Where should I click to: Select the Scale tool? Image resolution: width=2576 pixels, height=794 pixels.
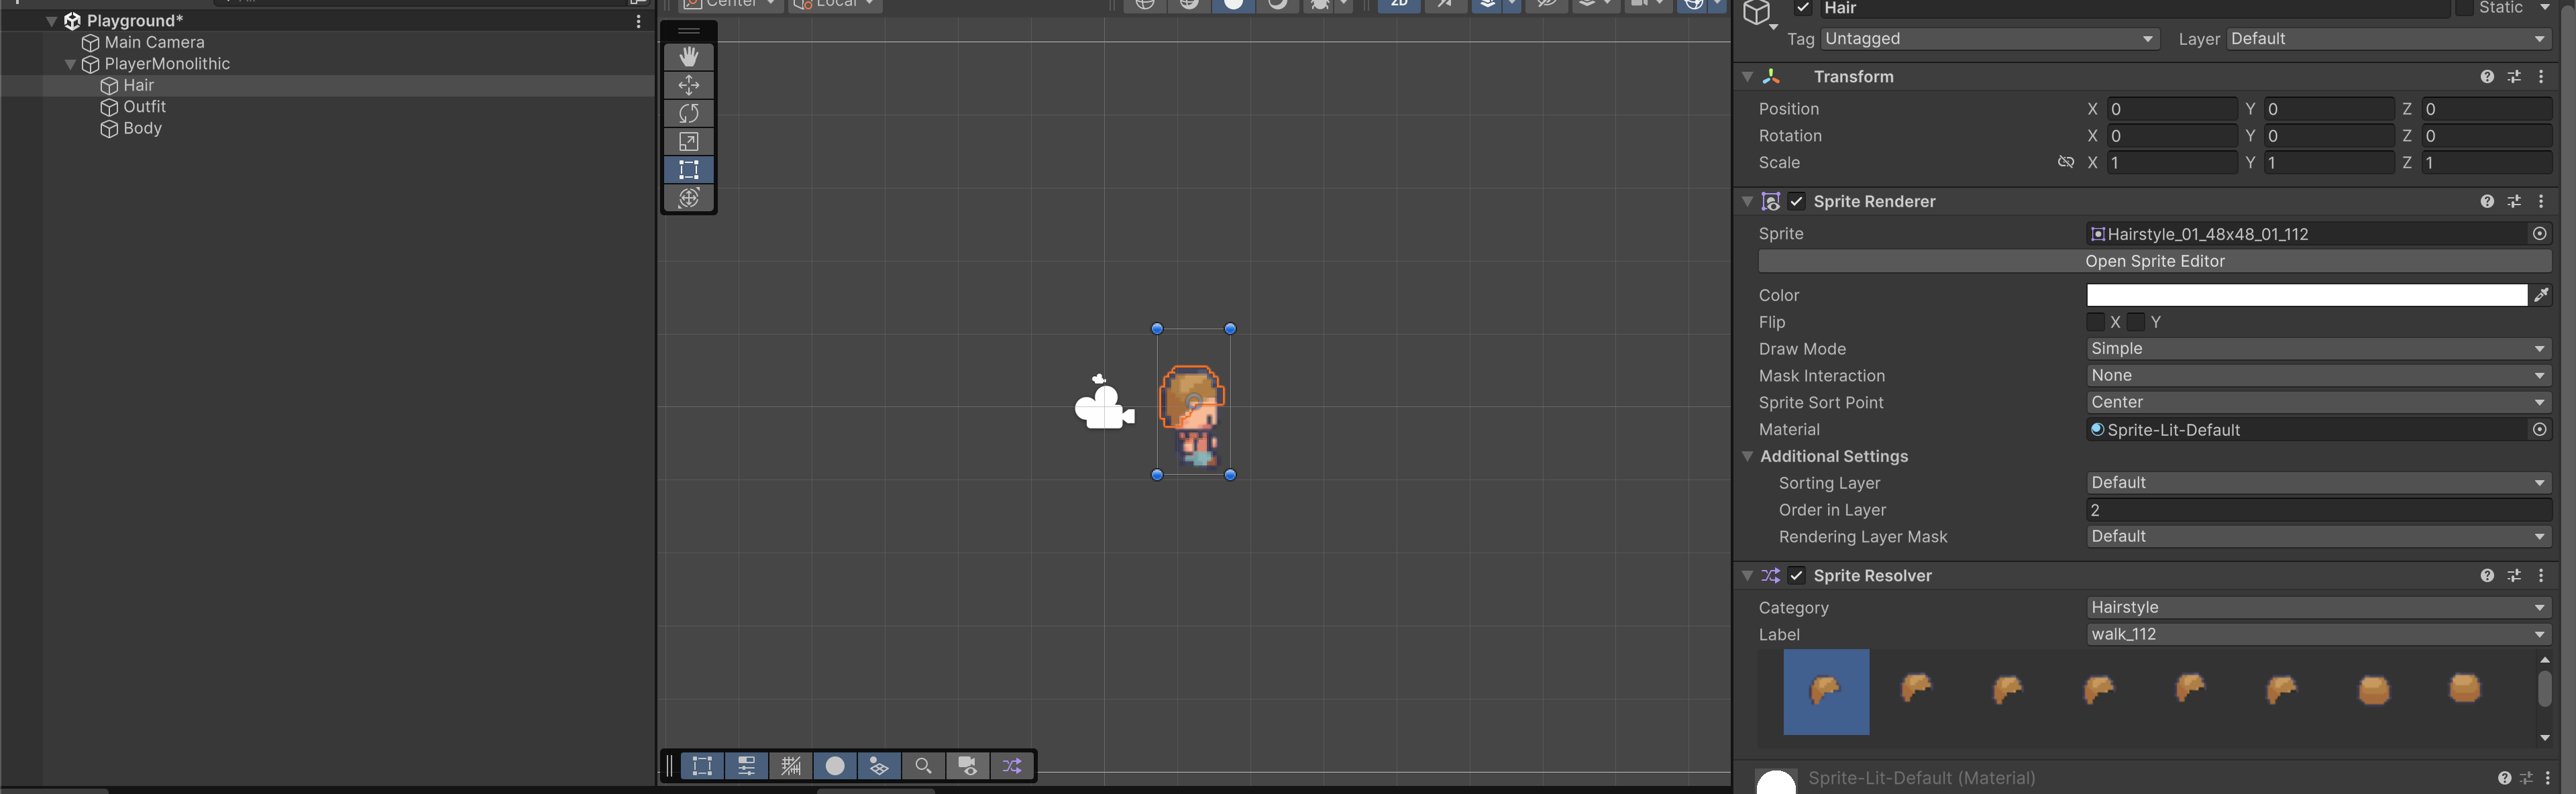(x=688, y=141)
